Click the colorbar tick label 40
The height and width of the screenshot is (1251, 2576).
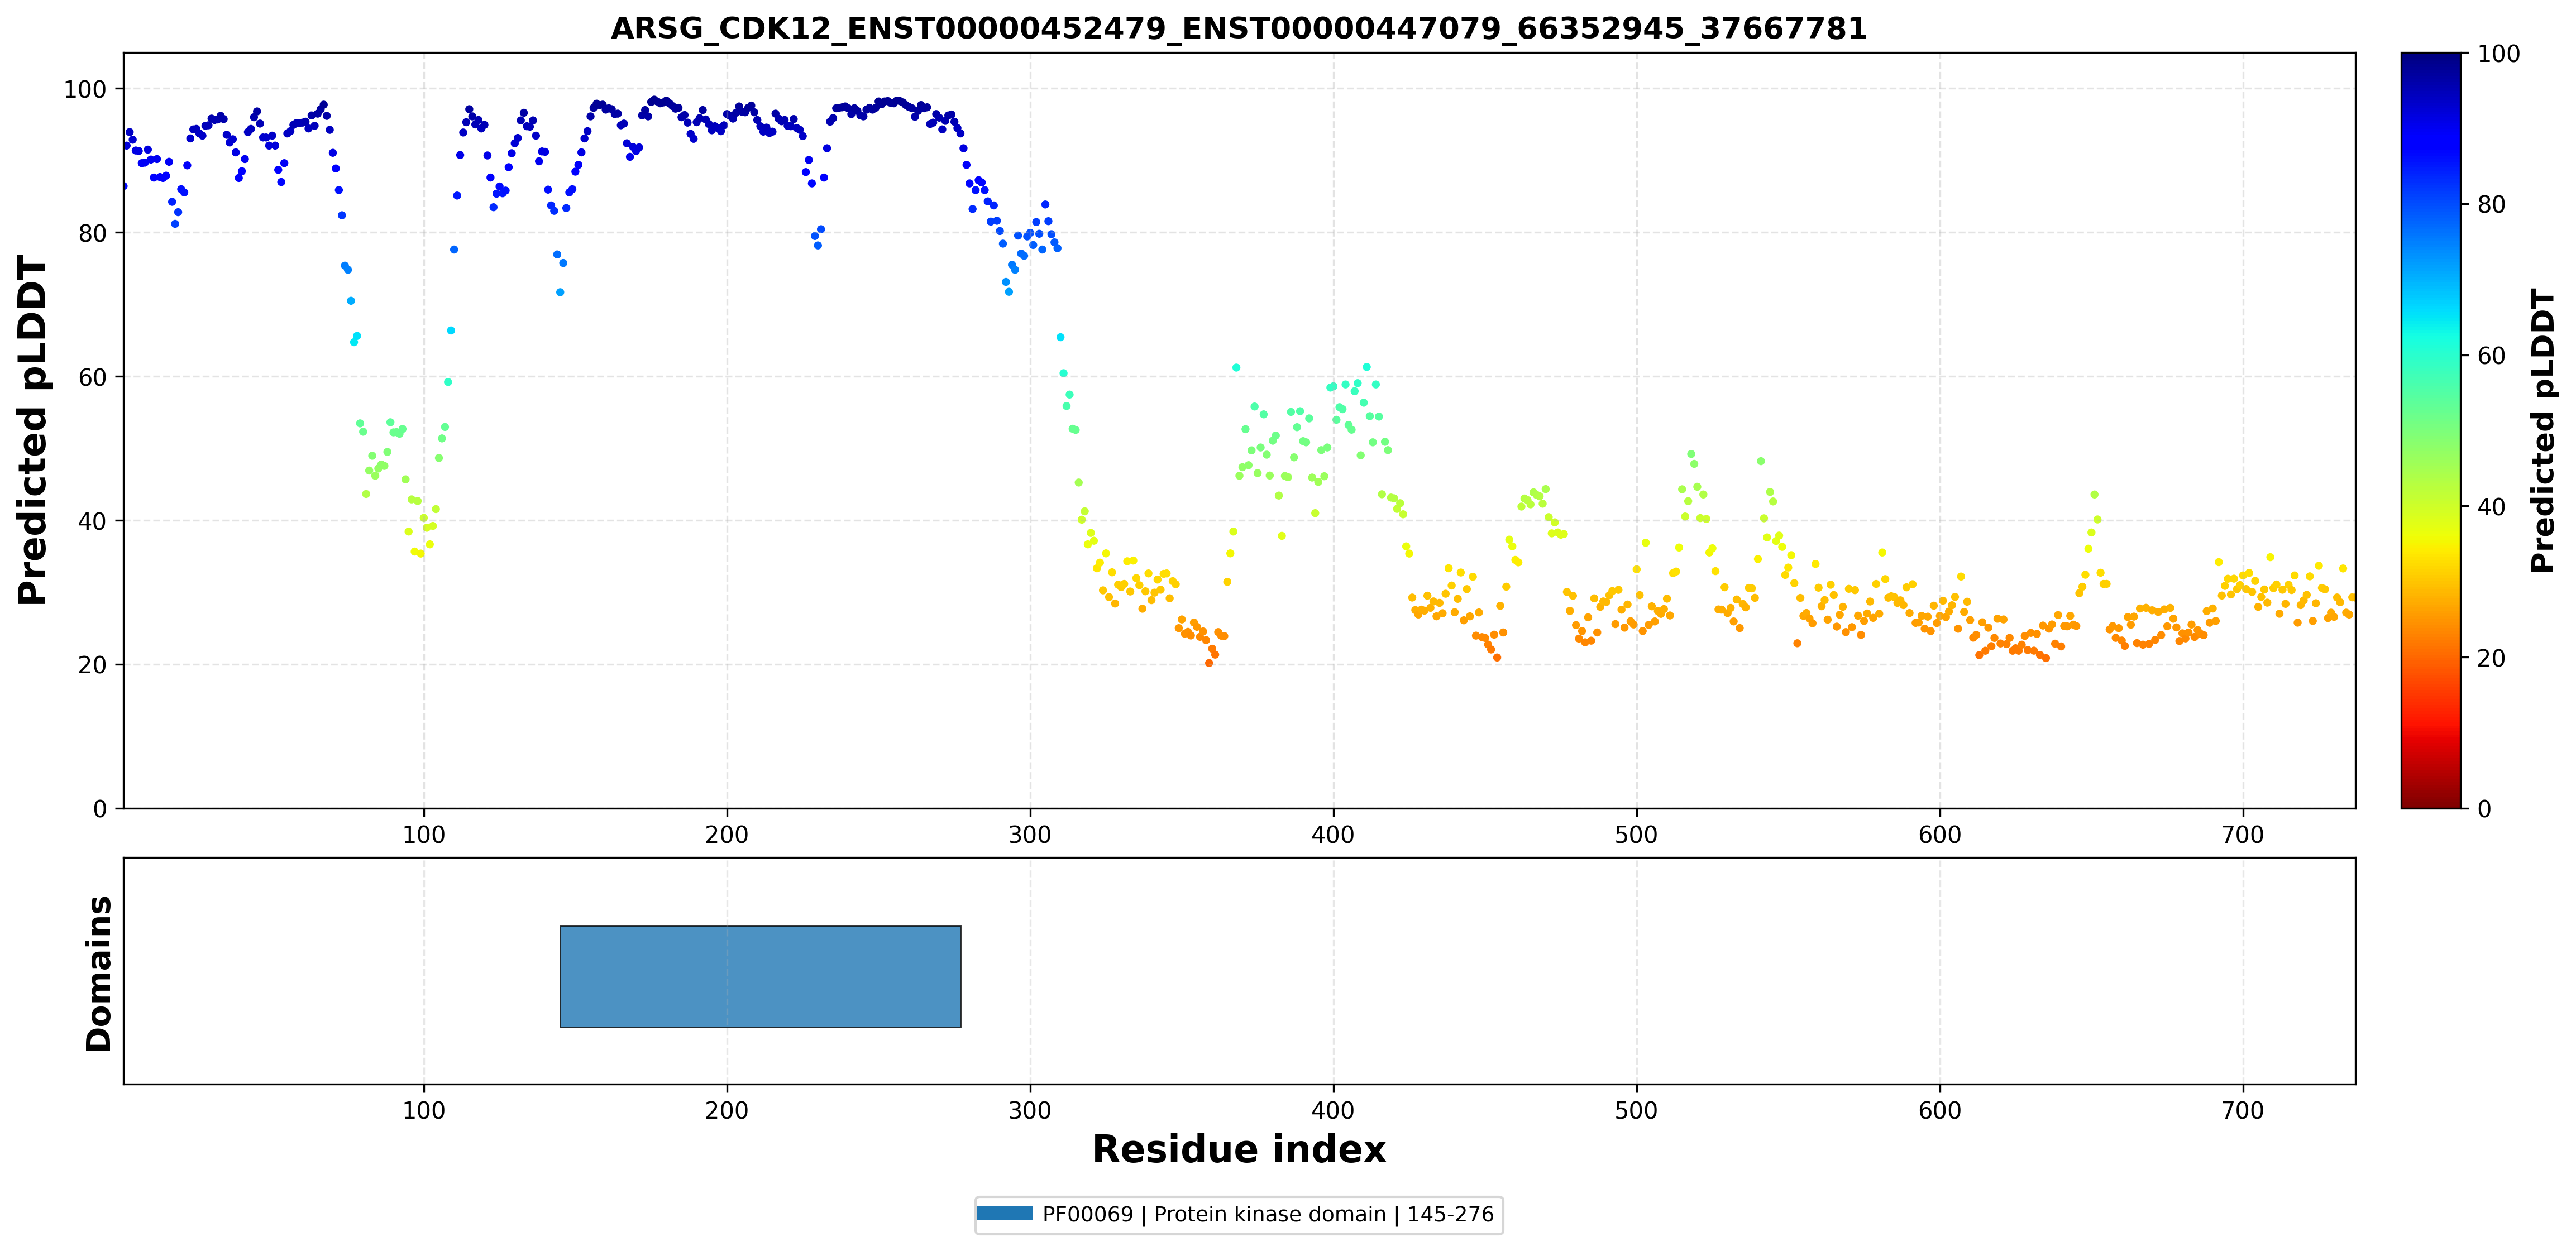tap(2491, 507)
